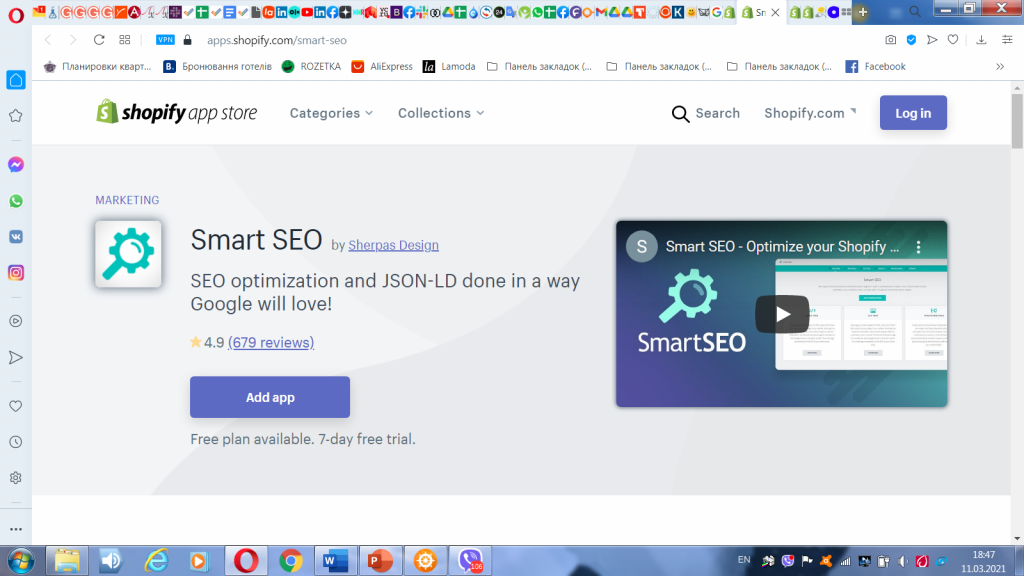Viewport: 1024px width, 576px height.
Task: Open My Flow in the sidebar
Action: pyautogui.click(x=16, y=357)
